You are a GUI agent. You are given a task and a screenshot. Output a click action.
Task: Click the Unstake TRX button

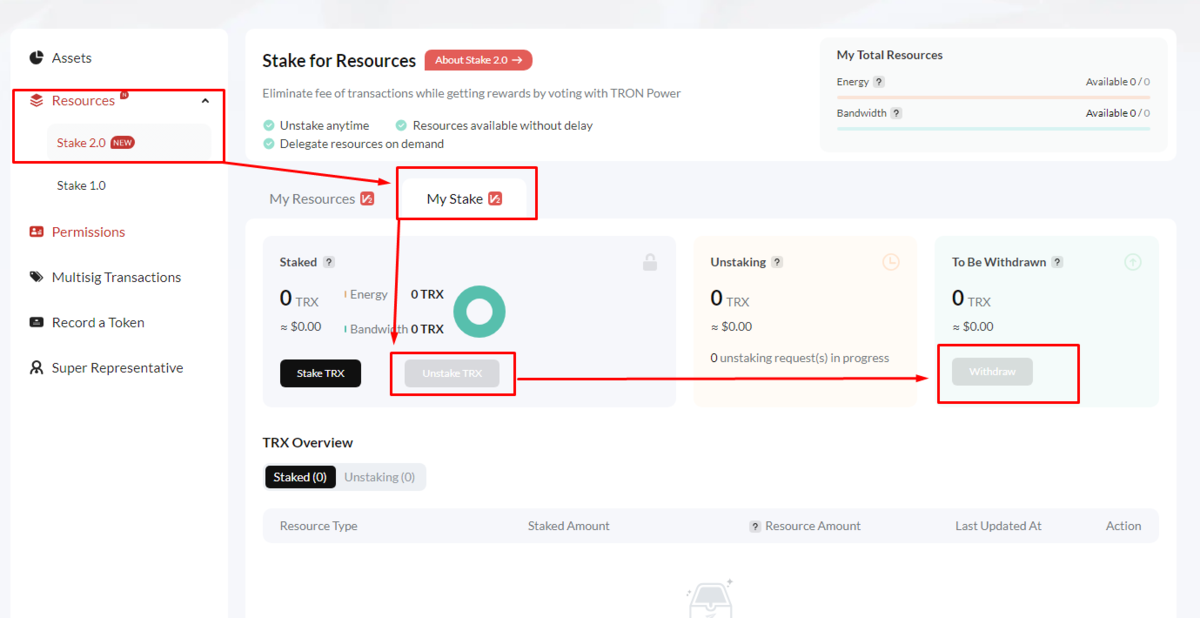point(452,373)
